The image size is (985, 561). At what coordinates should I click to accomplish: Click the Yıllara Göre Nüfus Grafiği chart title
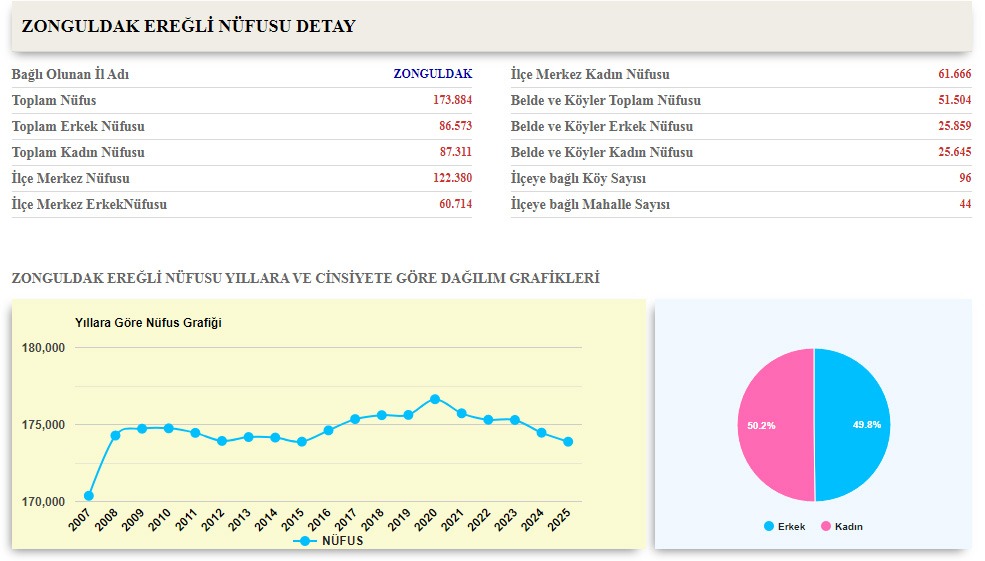[148, 323]
